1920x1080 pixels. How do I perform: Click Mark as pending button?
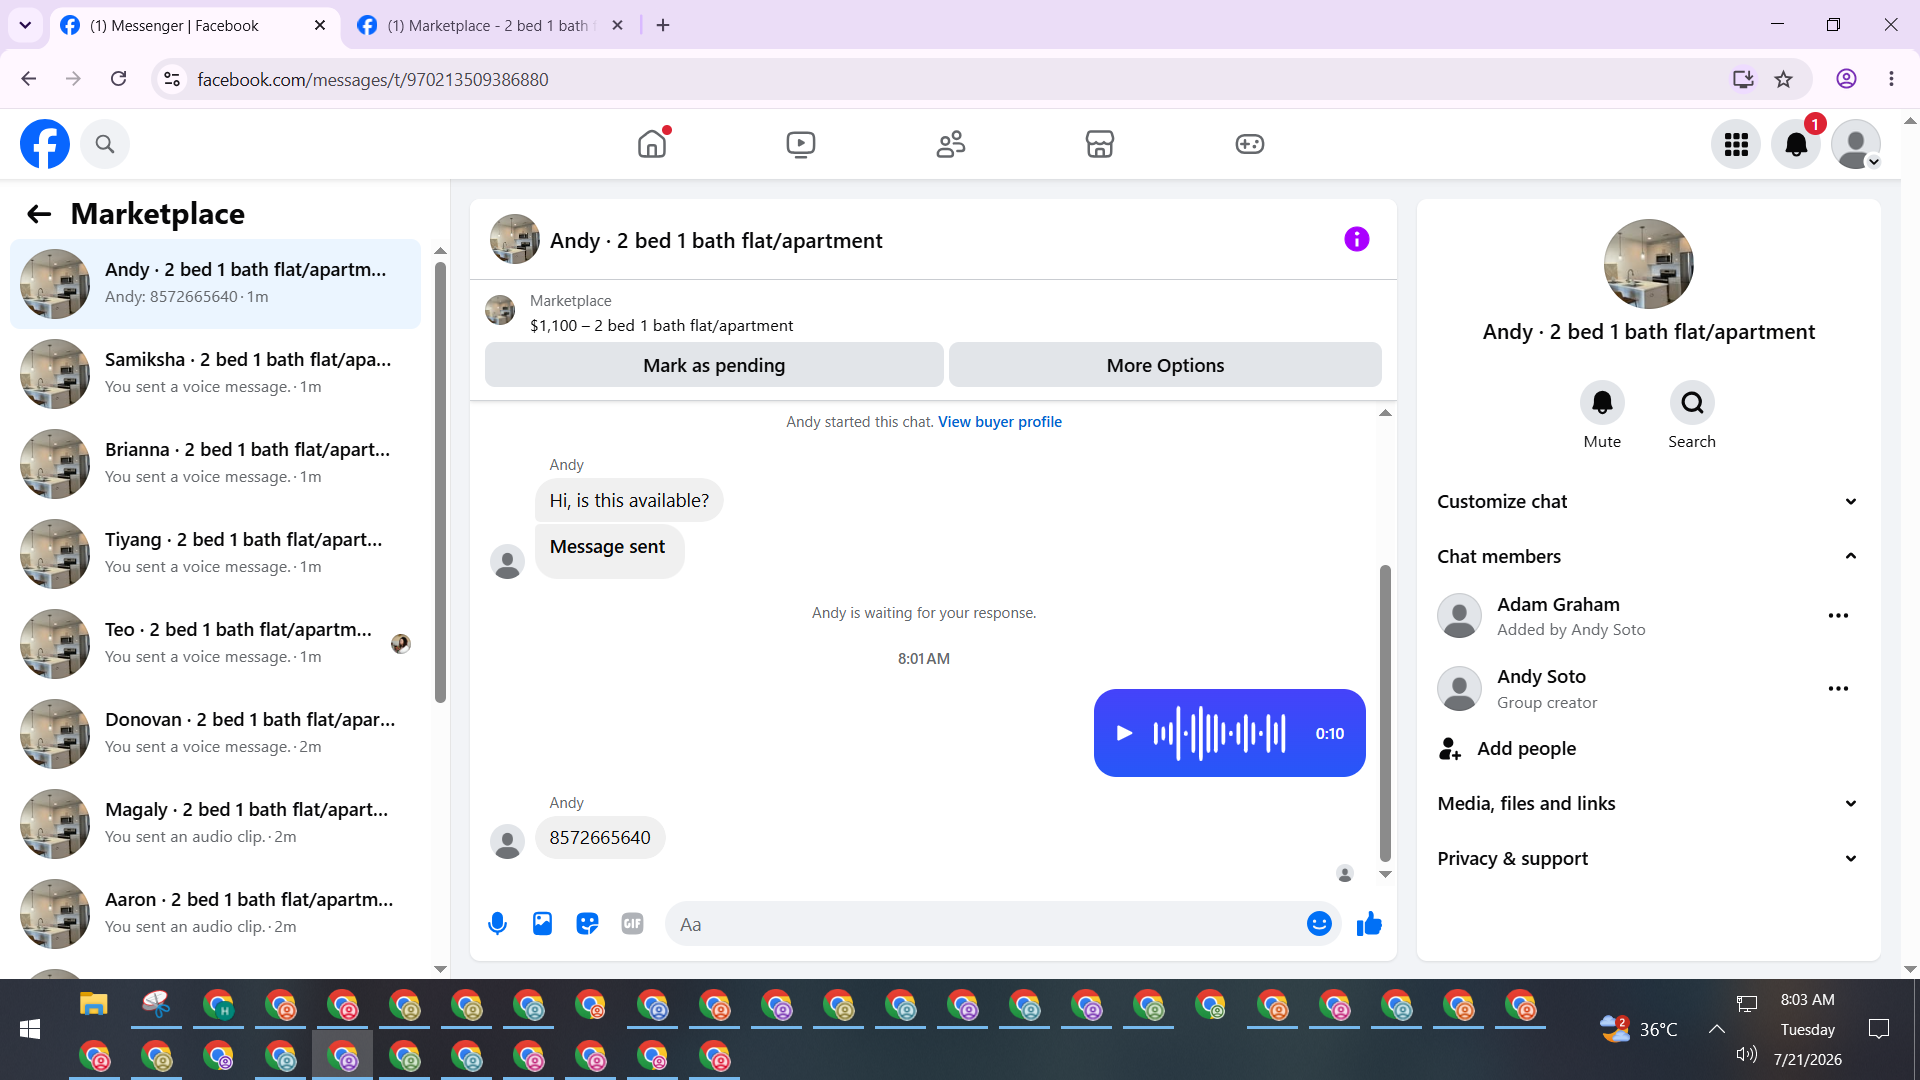[x=714, y=365]
